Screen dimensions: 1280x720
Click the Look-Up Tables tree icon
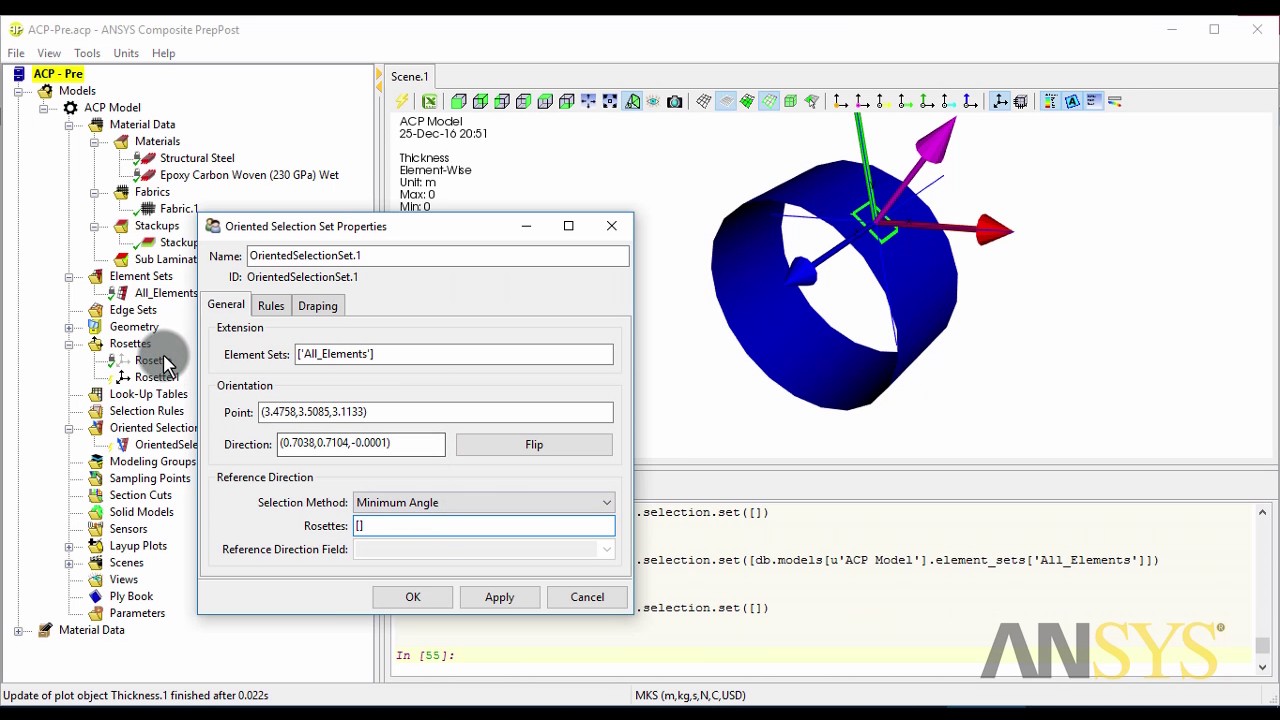point(96,394)
